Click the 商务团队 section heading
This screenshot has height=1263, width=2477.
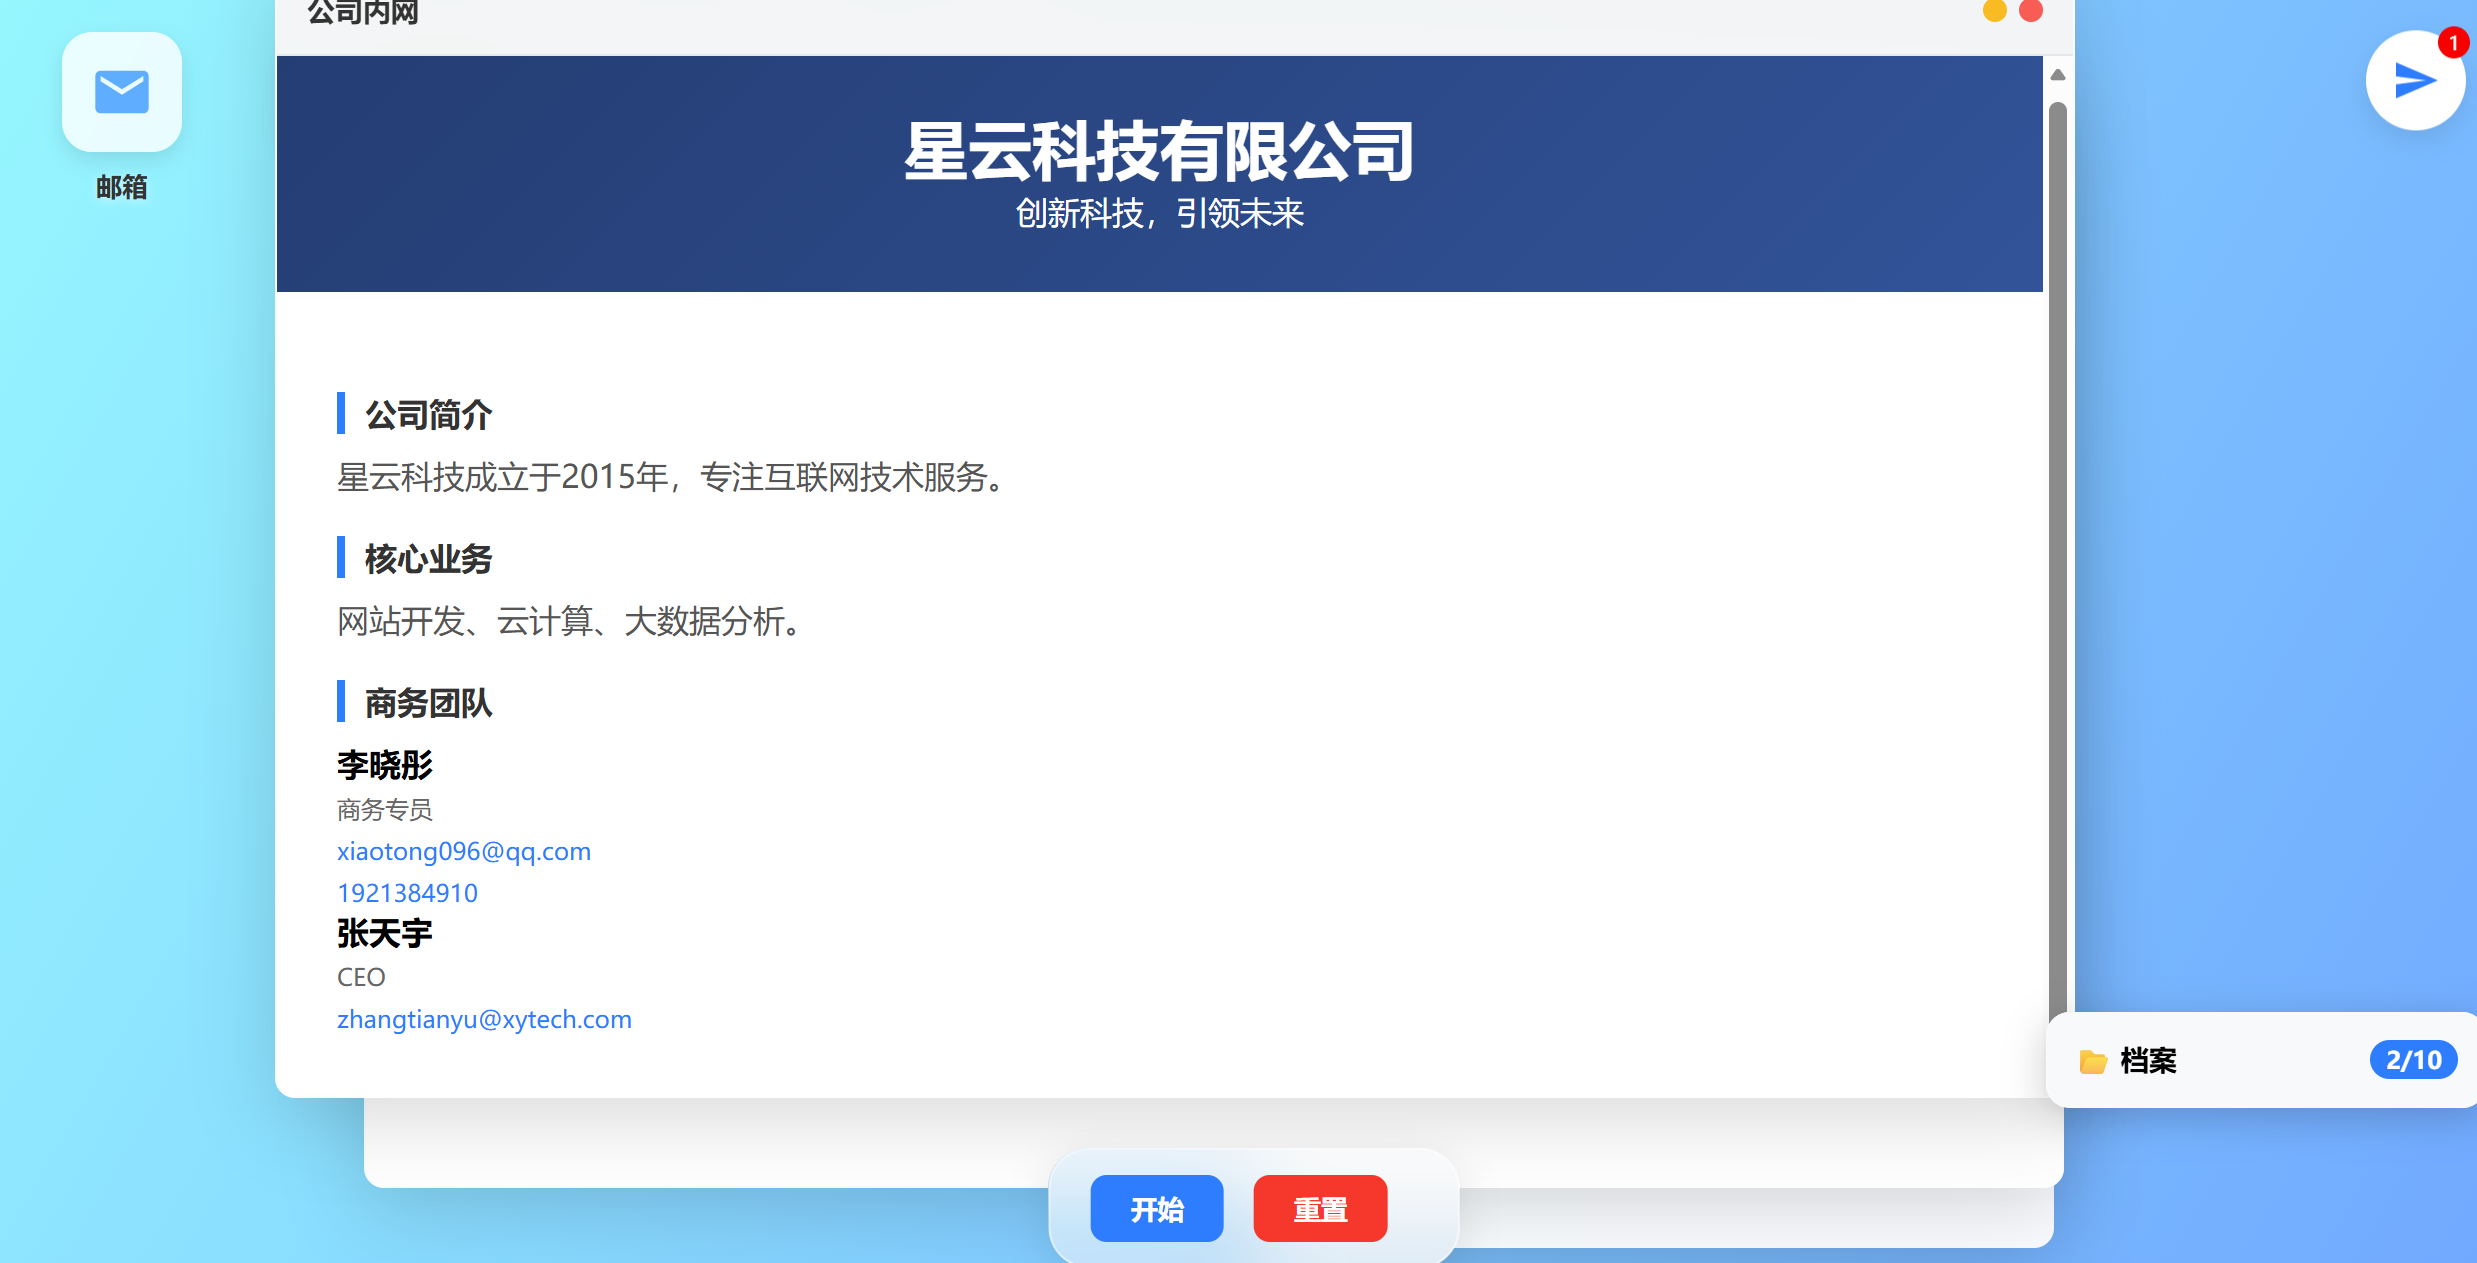pyautogui.click(x=428, y=703)
